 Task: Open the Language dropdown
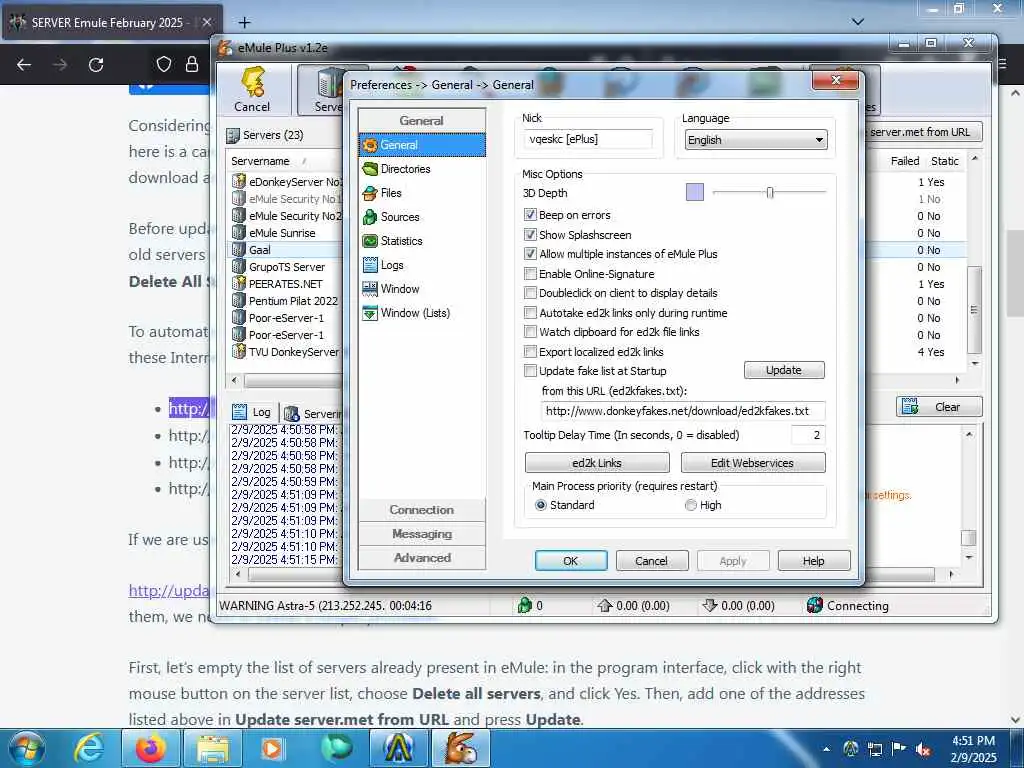756,140
